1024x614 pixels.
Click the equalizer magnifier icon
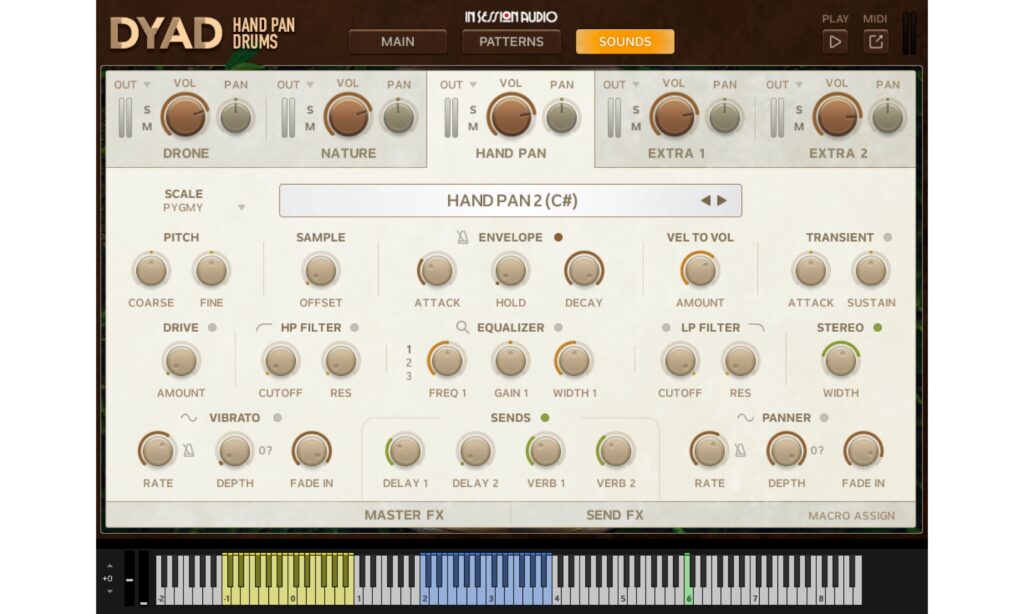coord(462,327)
